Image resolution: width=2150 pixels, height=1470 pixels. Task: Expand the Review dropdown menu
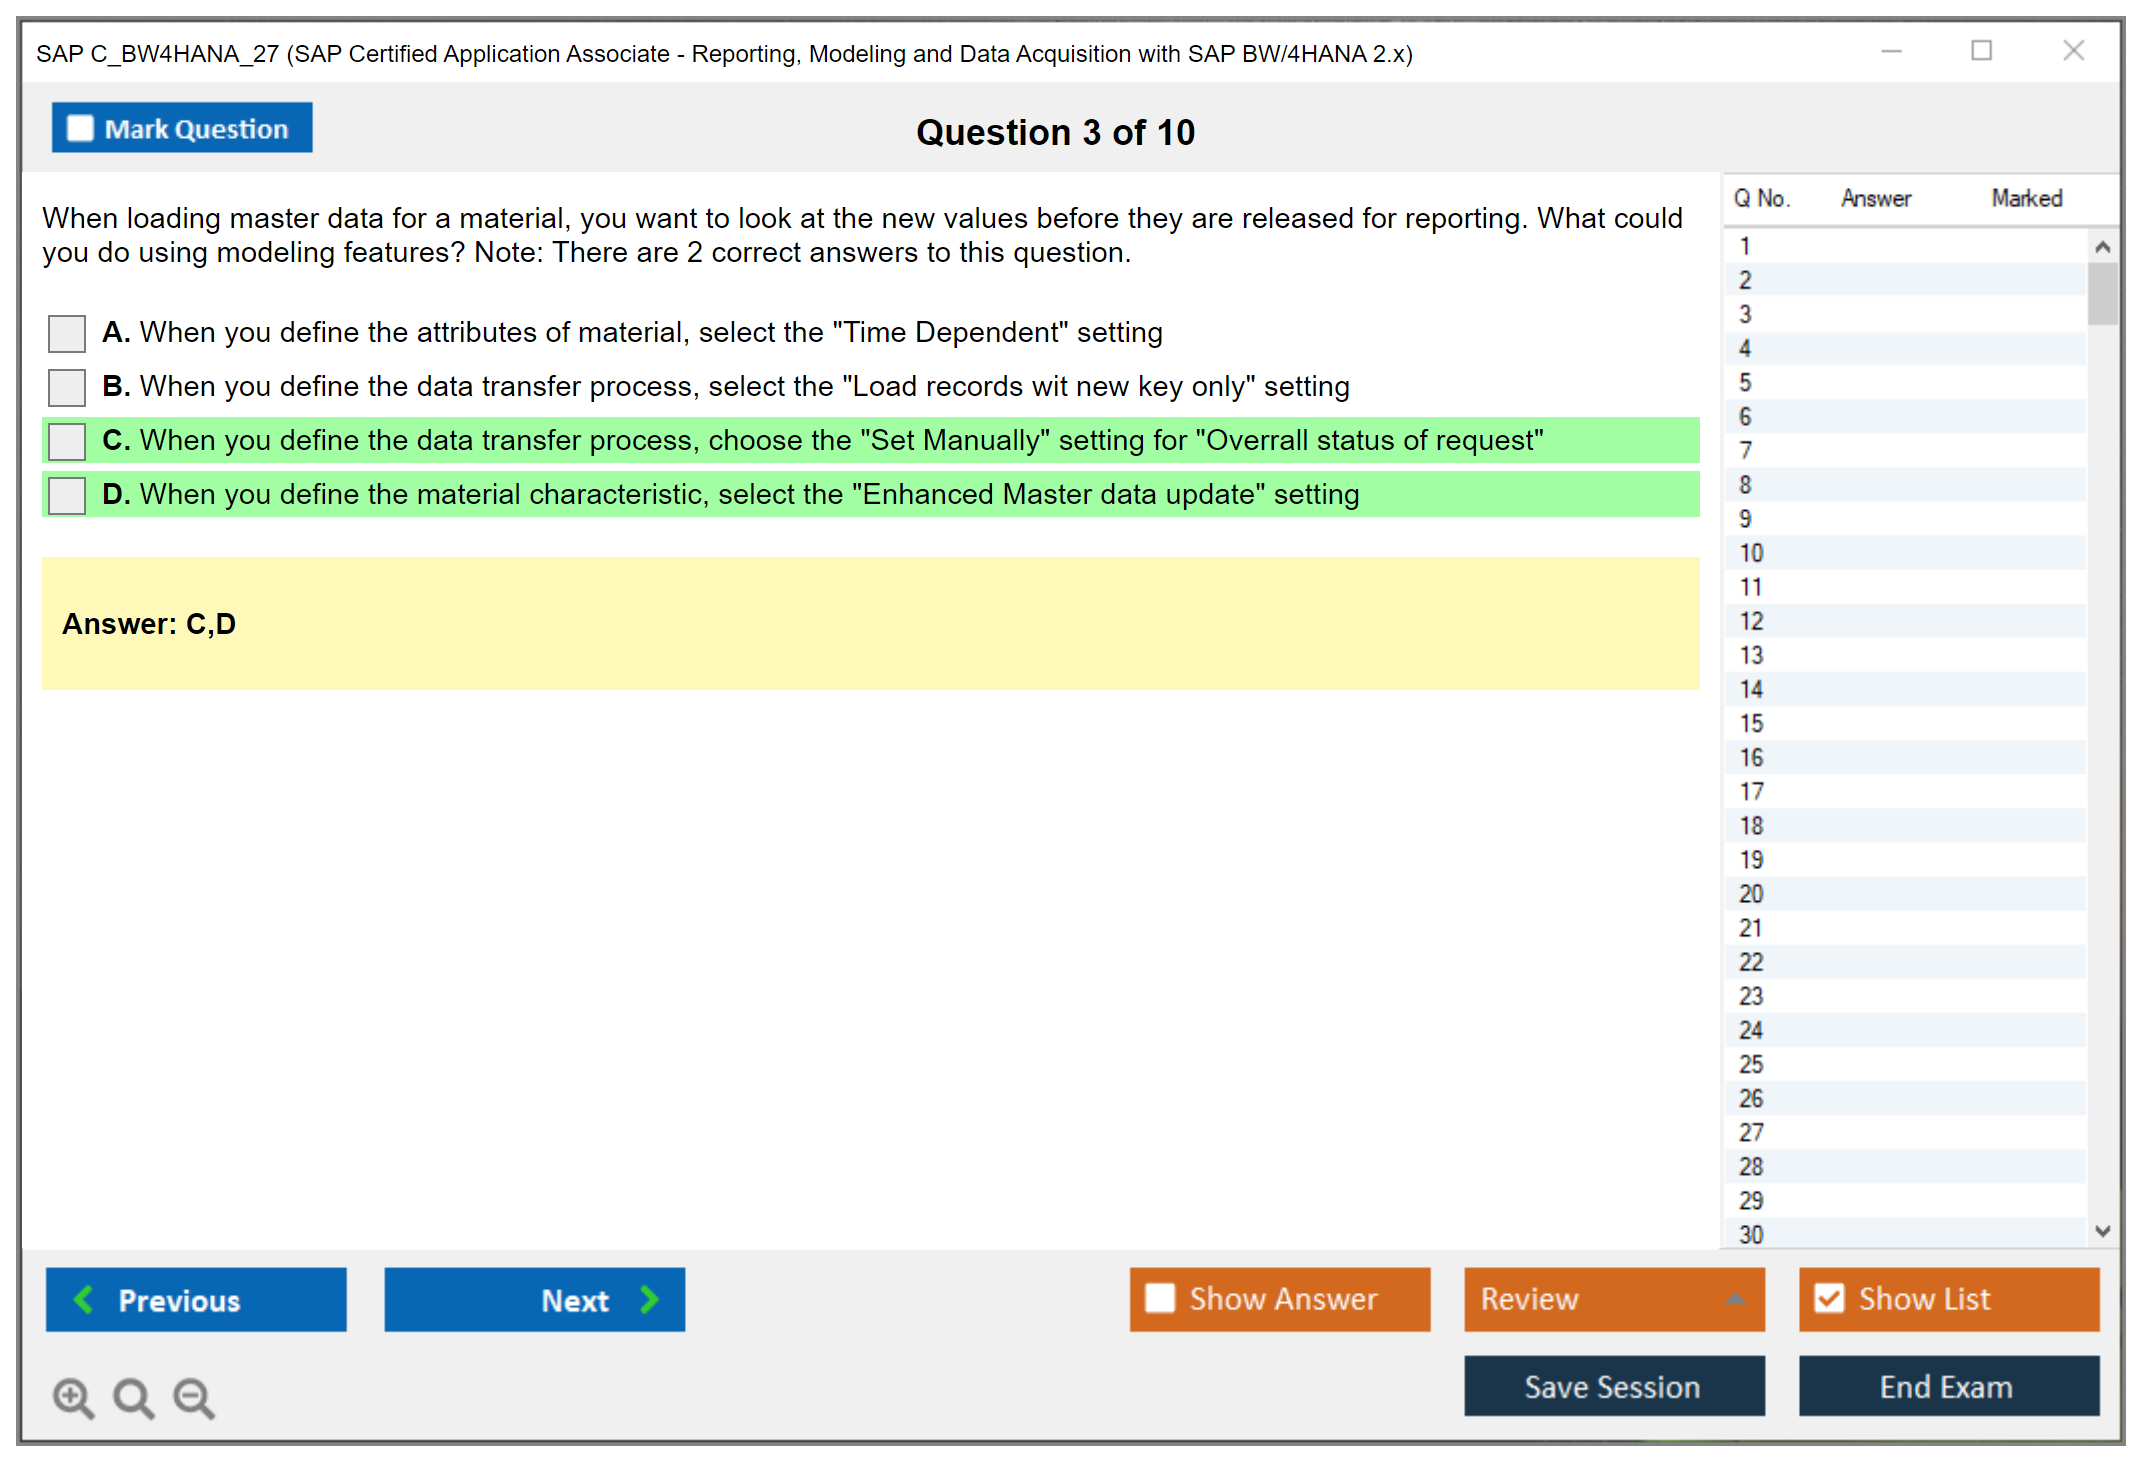pyautogui.click(x=1735, y=1299)
